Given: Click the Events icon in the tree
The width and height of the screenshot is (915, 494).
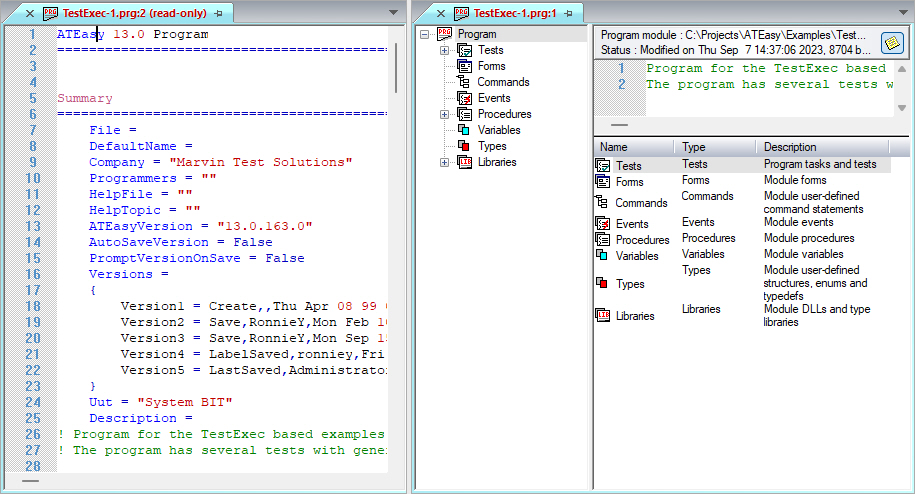Looking at the screenshot, I should coord(465,98).
